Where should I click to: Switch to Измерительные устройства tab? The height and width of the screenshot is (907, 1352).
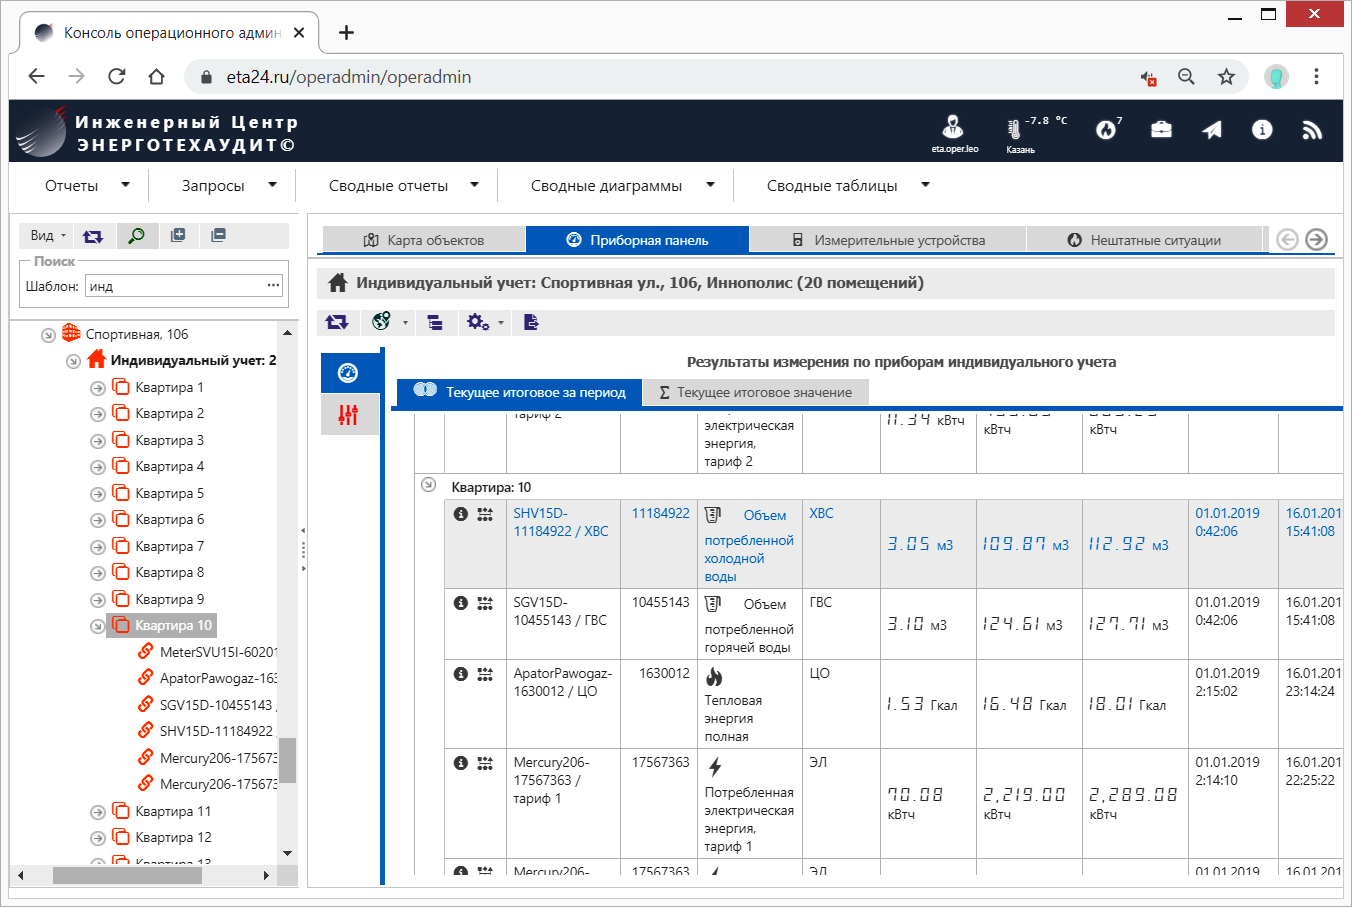click(x=888, y=240)
